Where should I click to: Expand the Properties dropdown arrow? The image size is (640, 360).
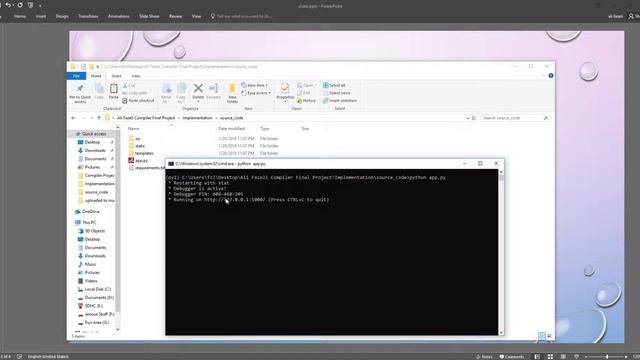285,102
